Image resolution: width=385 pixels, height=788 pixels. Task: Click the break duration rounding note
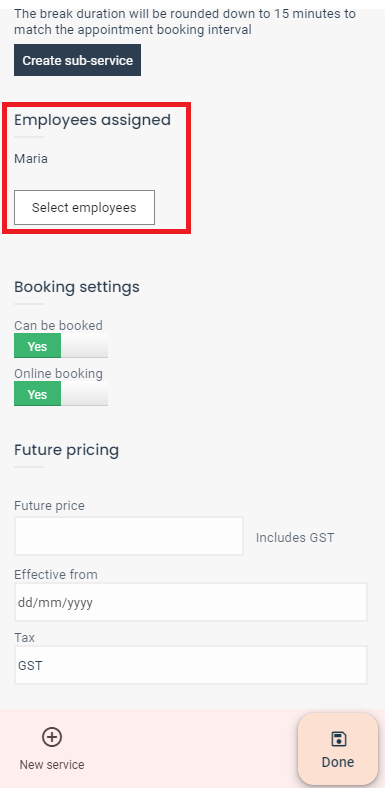coord(185,22)
